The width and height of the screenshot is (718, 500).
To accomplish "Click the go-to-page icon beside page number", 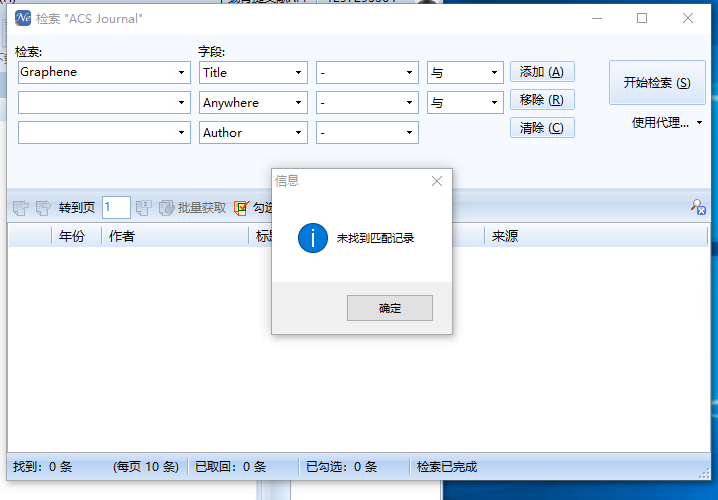I will coord(144,208).
